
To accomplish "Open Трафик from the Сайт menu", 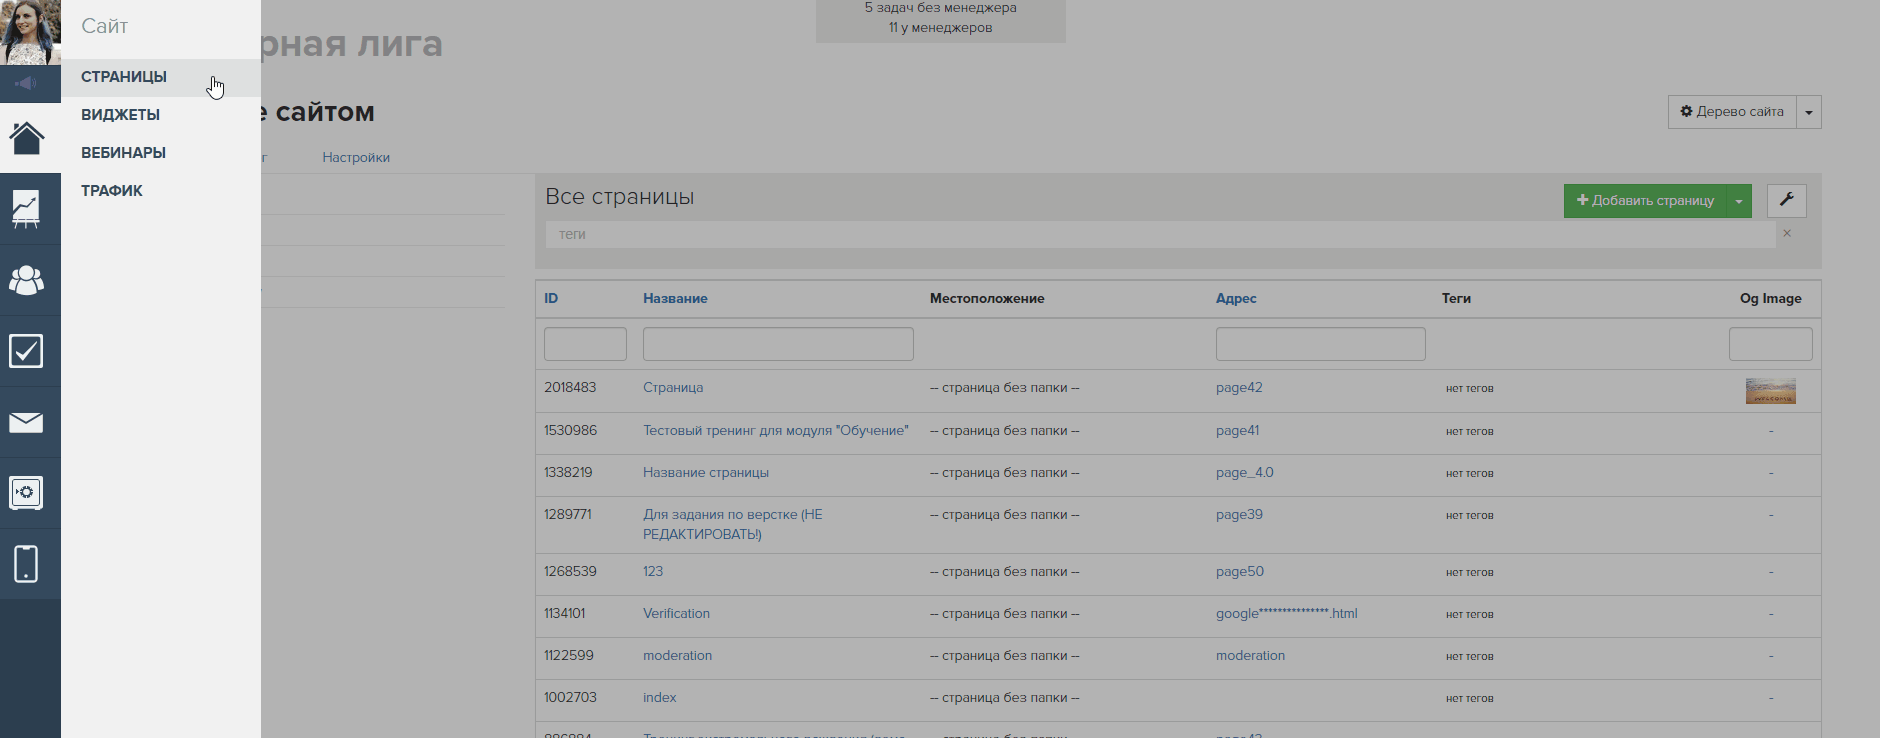I will 112,191.
